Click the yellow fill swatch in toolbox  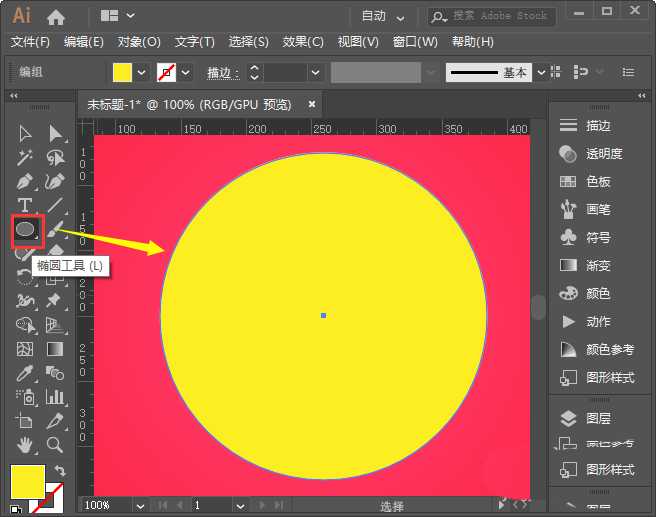(27, 481)
